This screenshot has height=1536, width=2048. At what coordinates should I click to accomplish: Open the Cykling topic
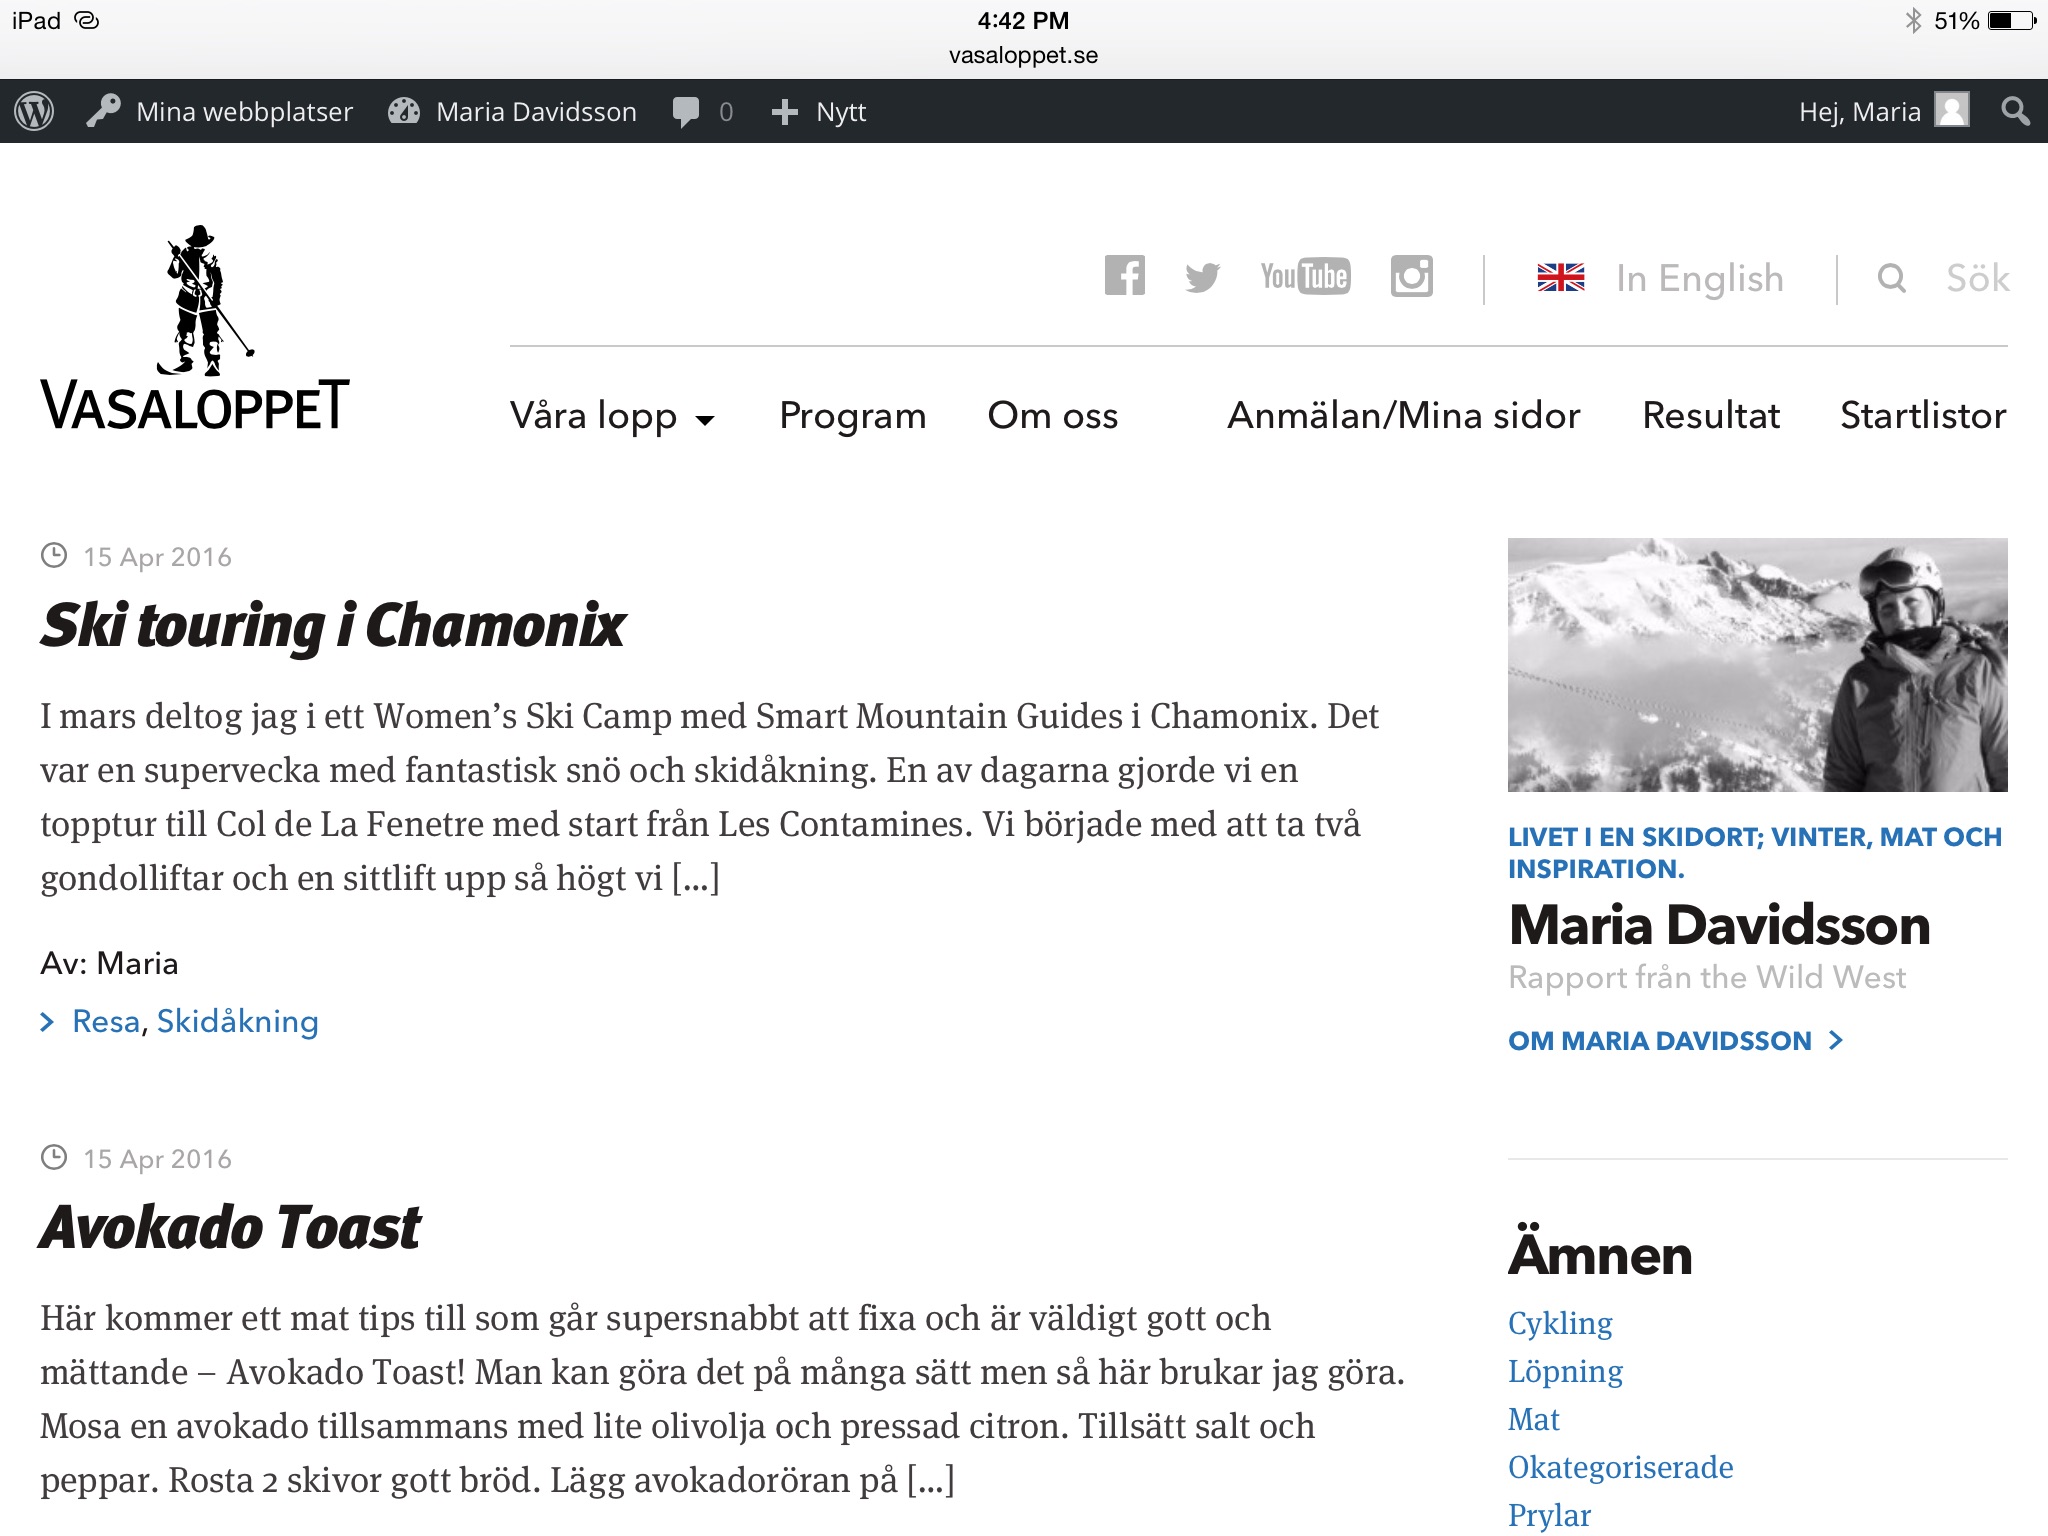tap(1560, 1323)
